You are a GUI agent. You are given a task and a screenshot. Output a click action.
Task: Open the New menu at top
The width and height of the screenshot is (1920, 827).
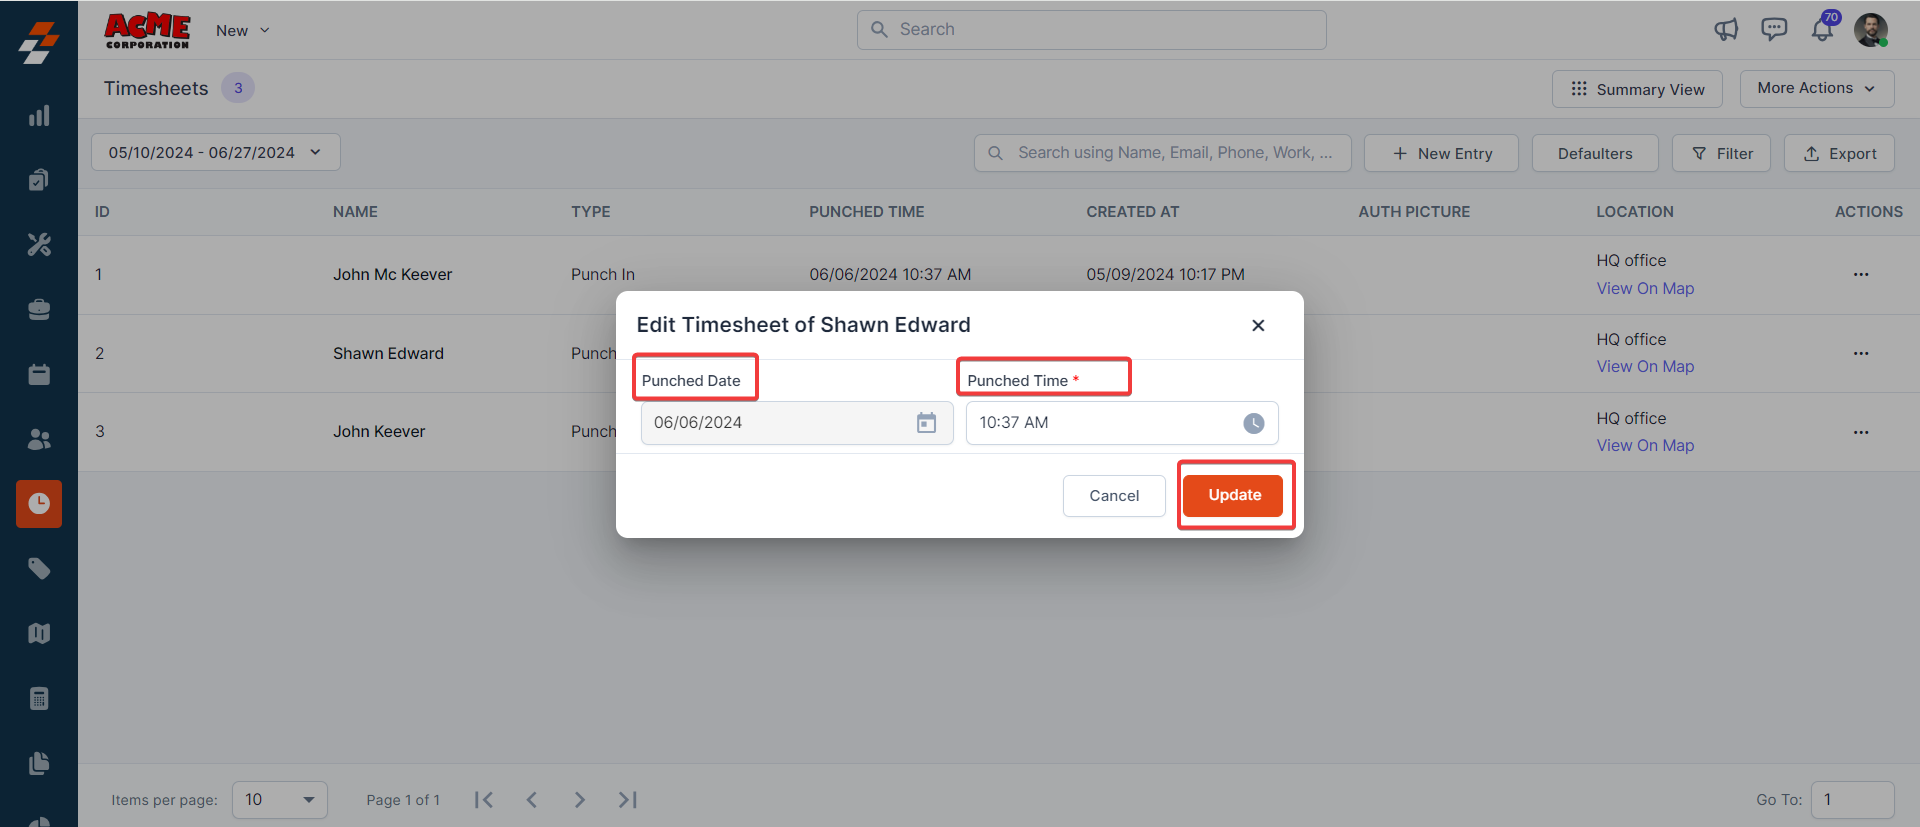tap(243, 31)
